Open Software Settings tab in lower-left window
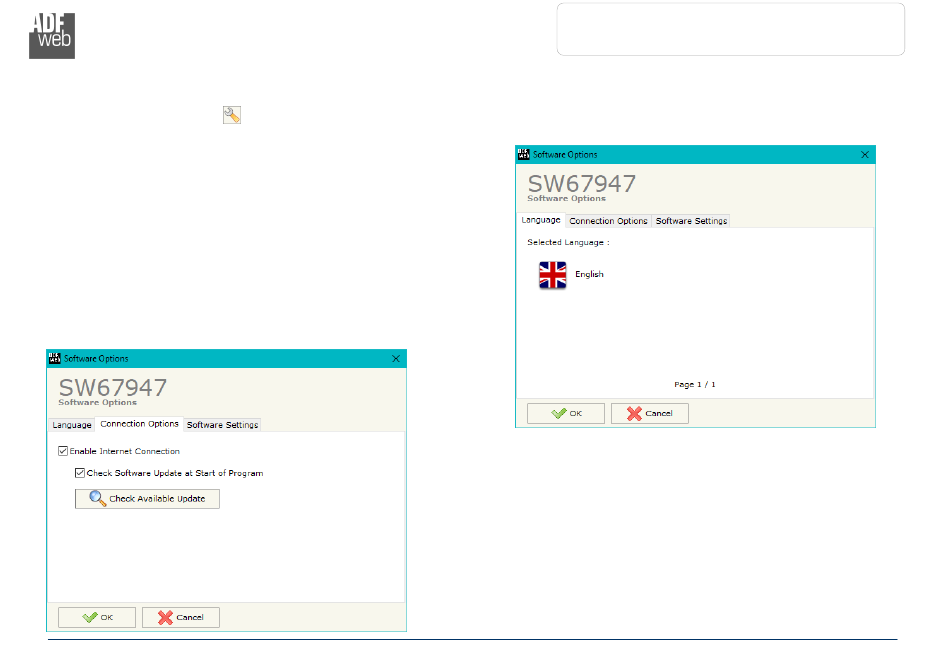 [222, 425]
